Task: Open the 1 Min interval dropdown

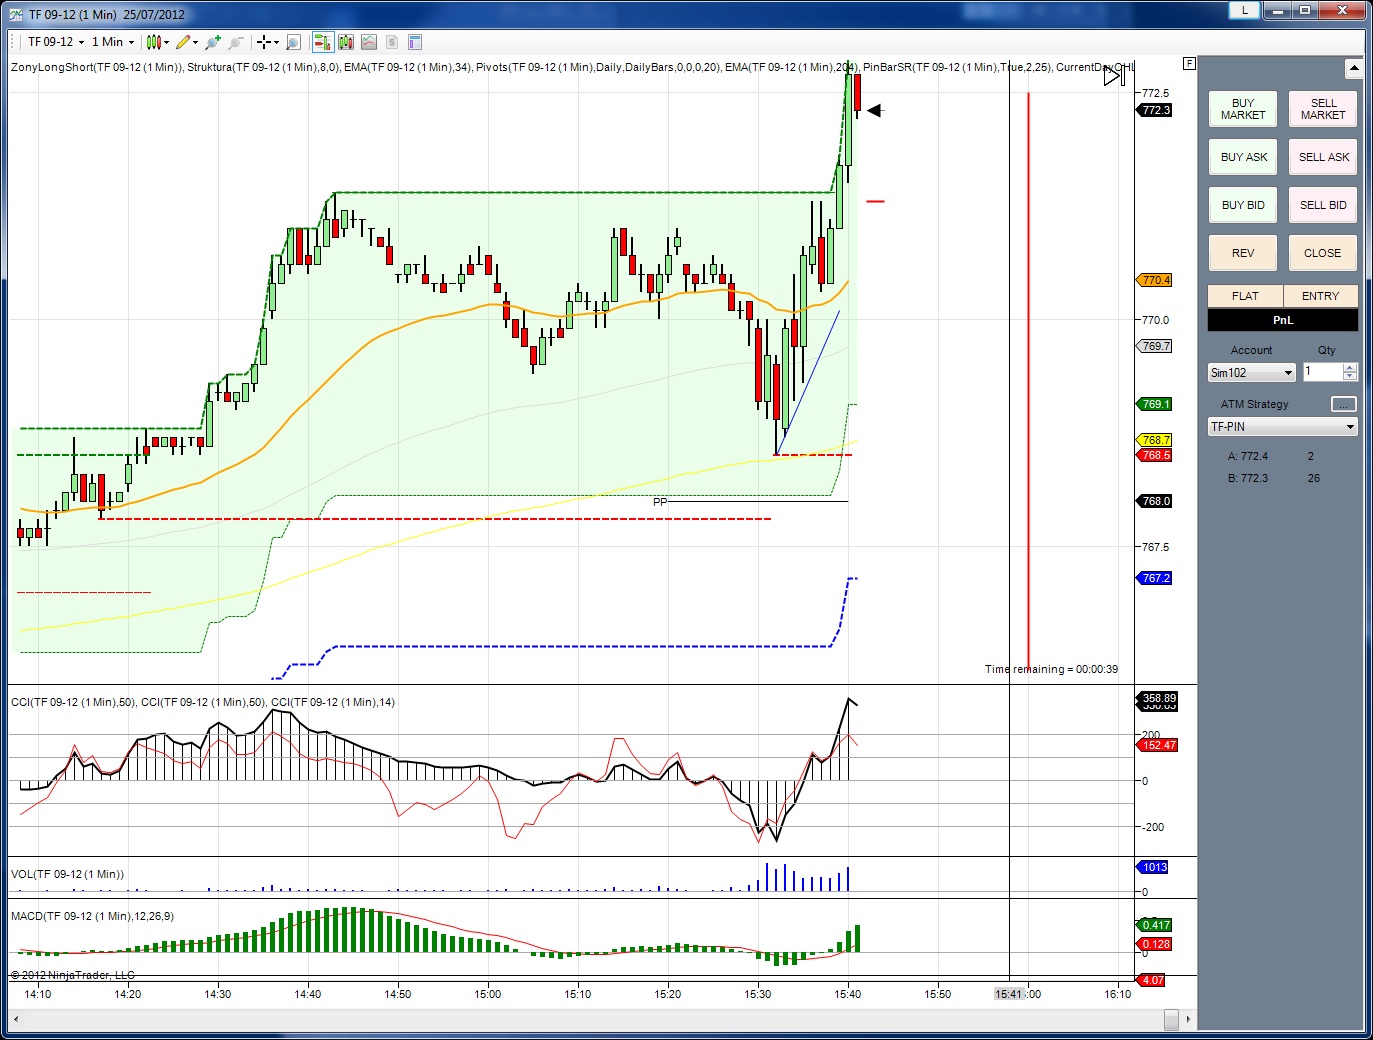Action: tap(113, 42)
